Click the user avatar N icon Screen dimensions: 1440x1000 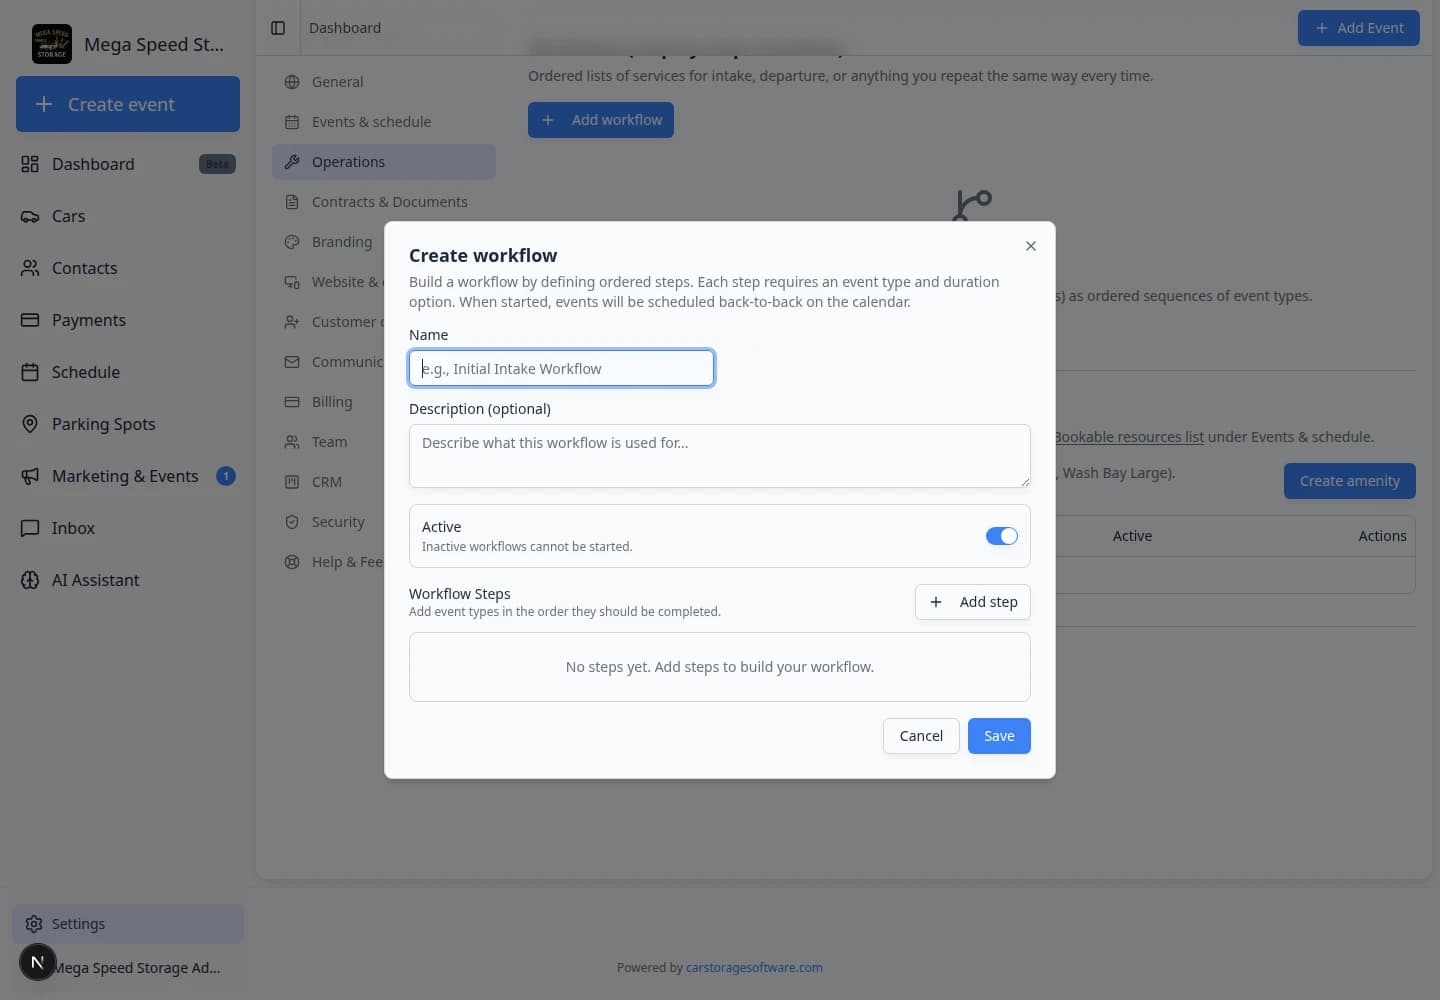click(37, 963)
